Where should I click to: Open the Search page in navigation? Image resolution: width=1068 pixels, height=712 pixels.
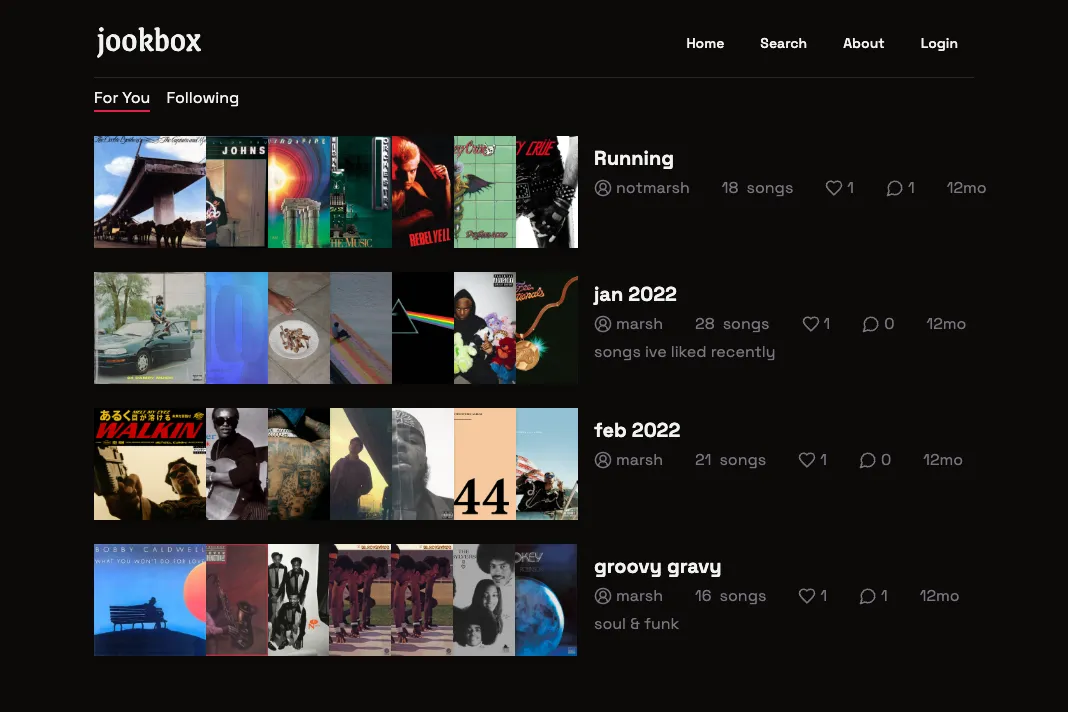click(783, 43)
